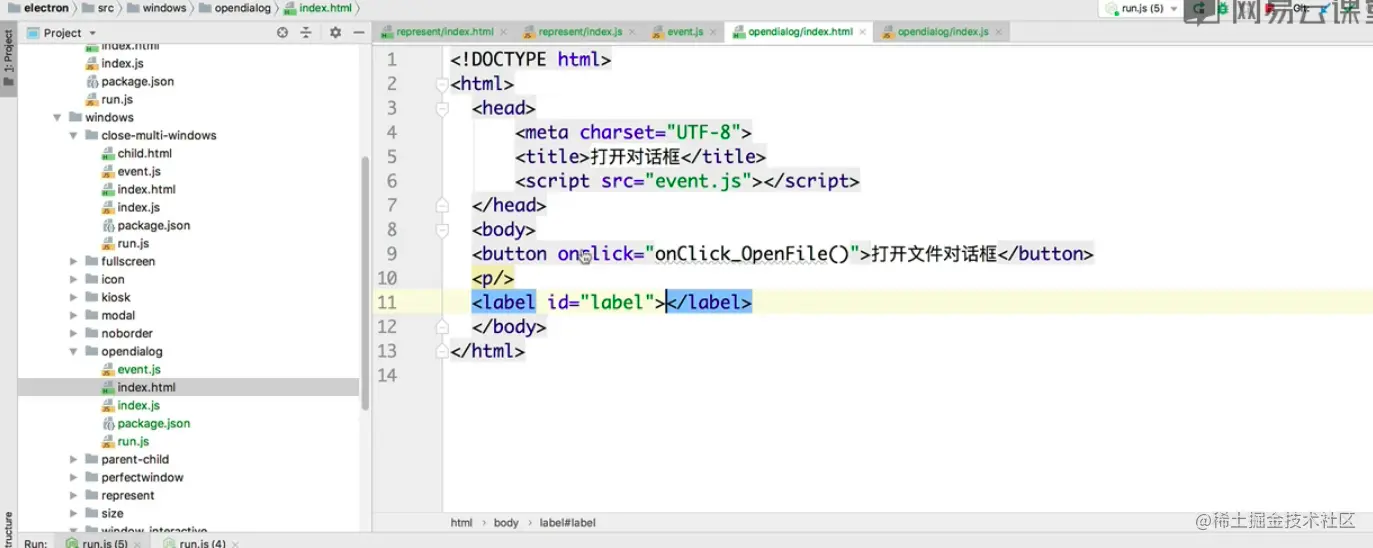Expand the represent folder
The width and height of the screenshot is (1373, 548).
coord(74,495)
